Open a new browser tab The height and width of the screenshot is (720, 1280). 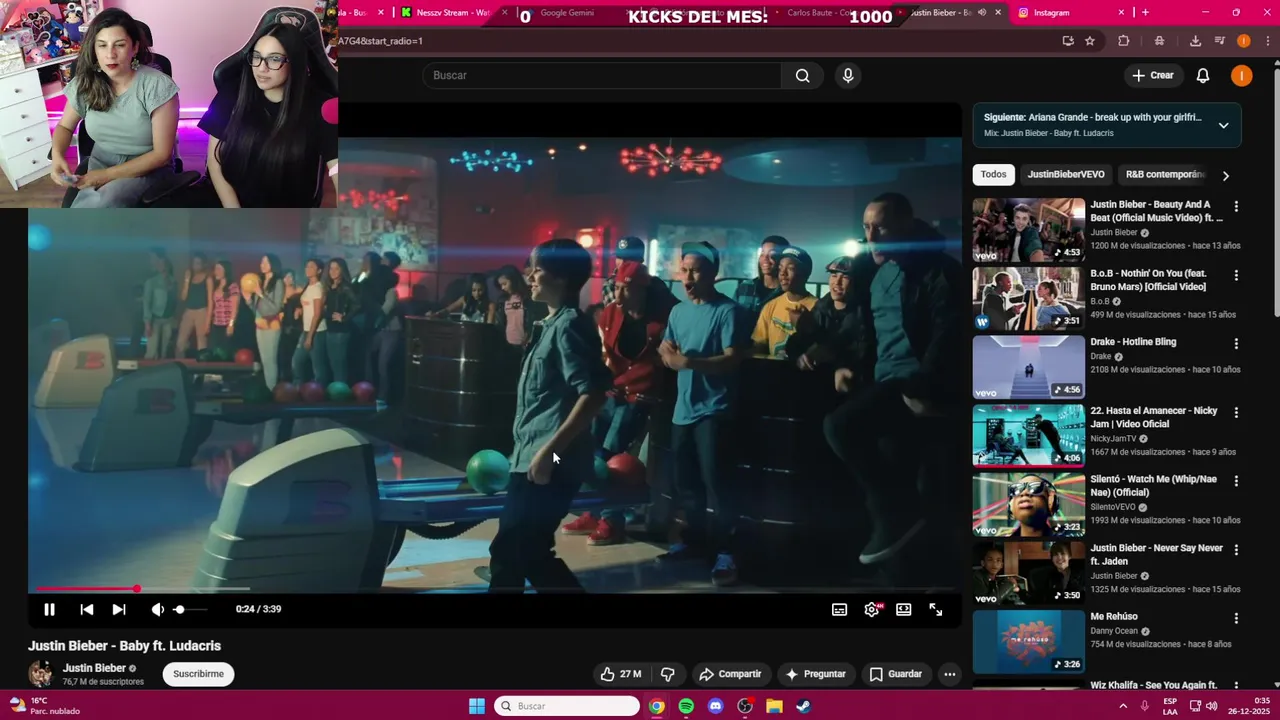[x=1145, y=13]
